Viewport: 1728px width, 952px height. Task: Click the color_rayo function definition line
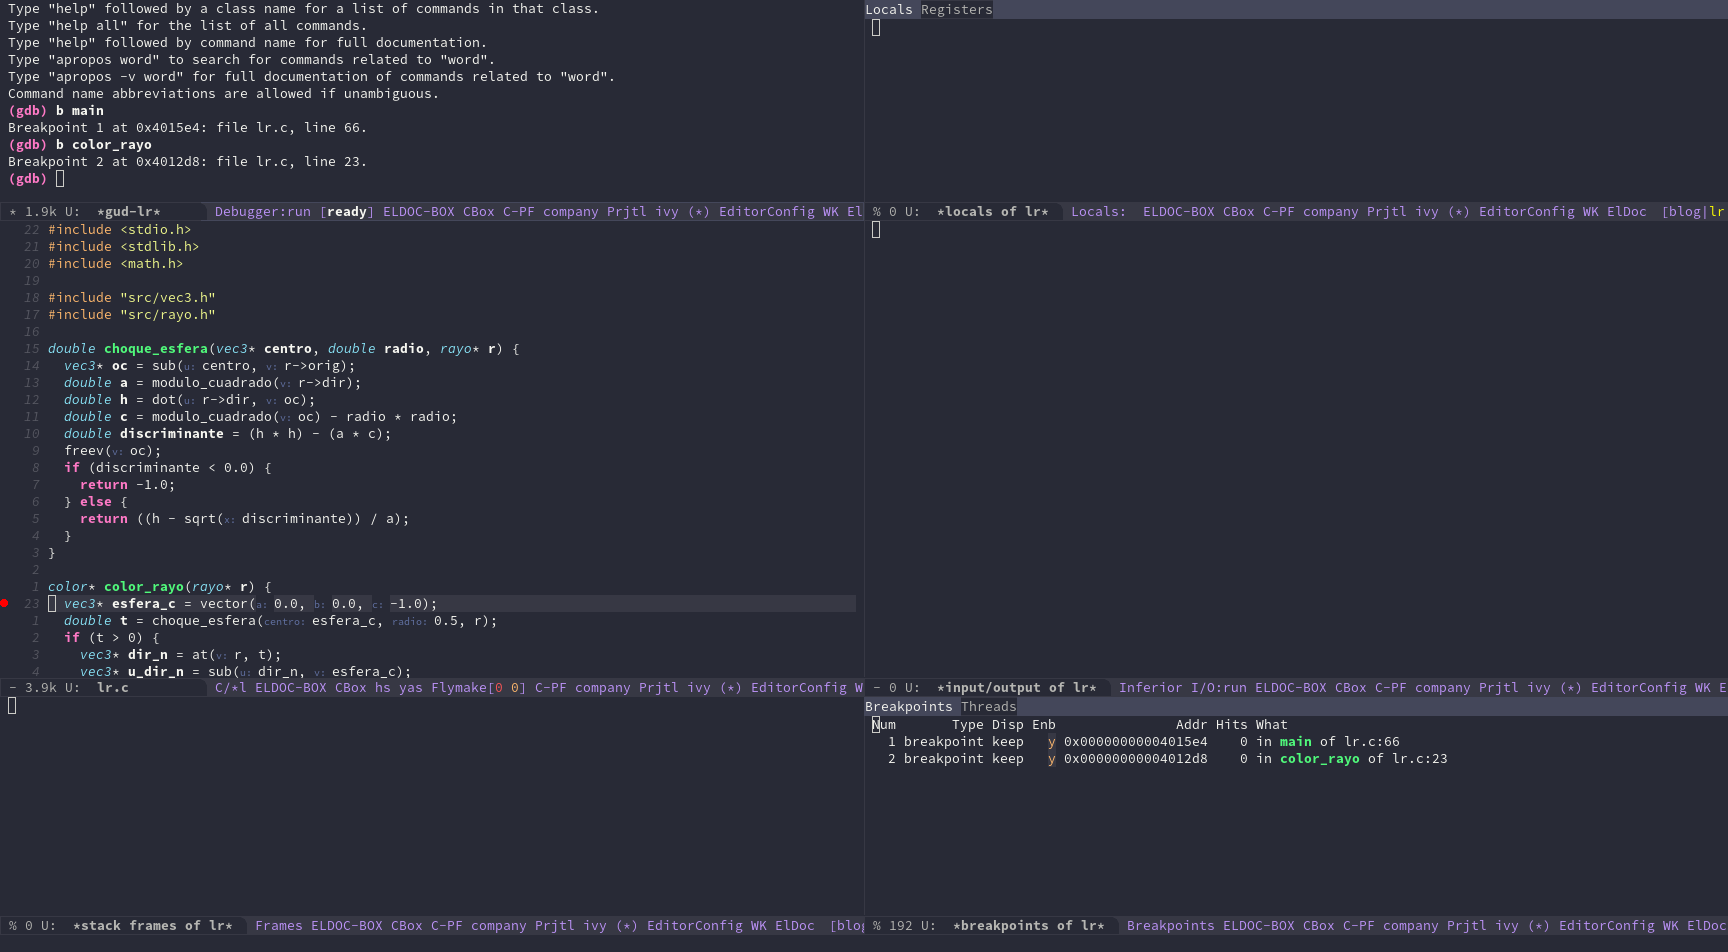160,587
